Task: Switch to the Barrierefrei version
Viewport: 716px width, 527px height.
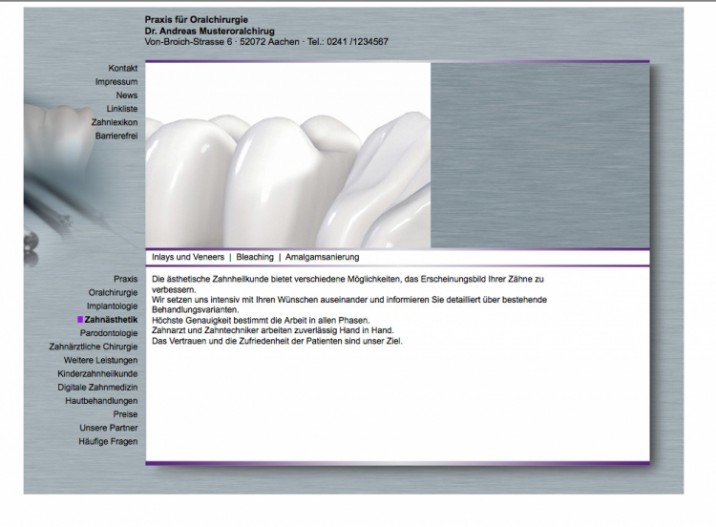Action: coord(116,136)
